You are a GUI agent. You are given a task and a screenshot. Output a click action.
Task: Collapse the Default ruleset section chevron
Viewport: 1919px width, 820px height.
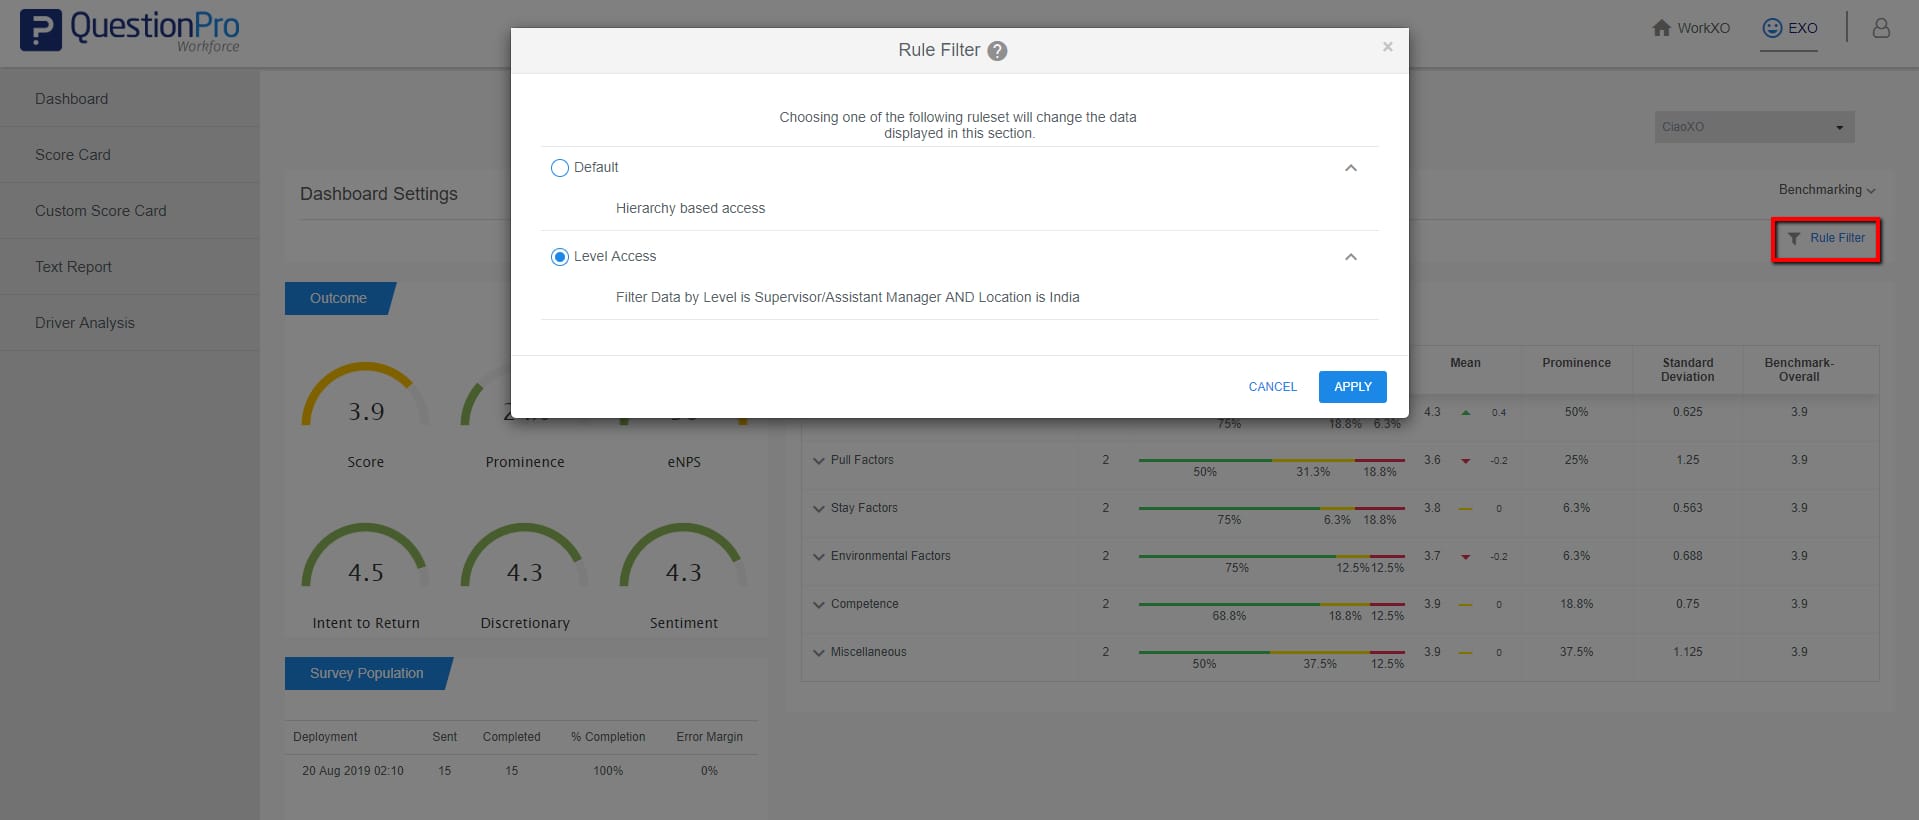(1350, 168)
